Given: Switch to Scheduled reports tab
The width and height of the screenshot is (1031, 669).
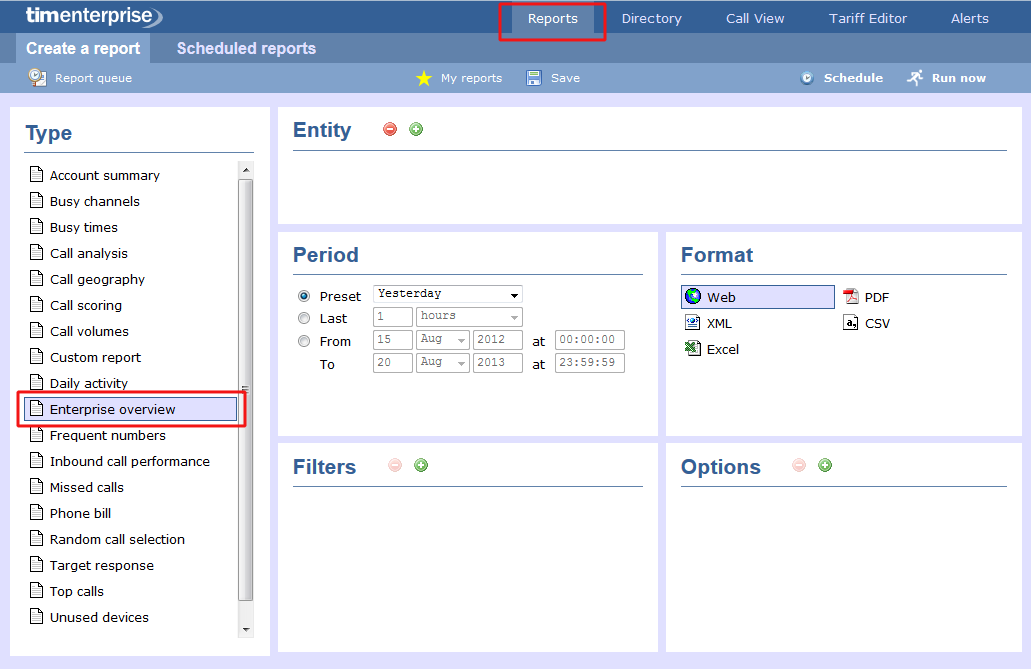Looking at the screenshot, I should (246, 48).
